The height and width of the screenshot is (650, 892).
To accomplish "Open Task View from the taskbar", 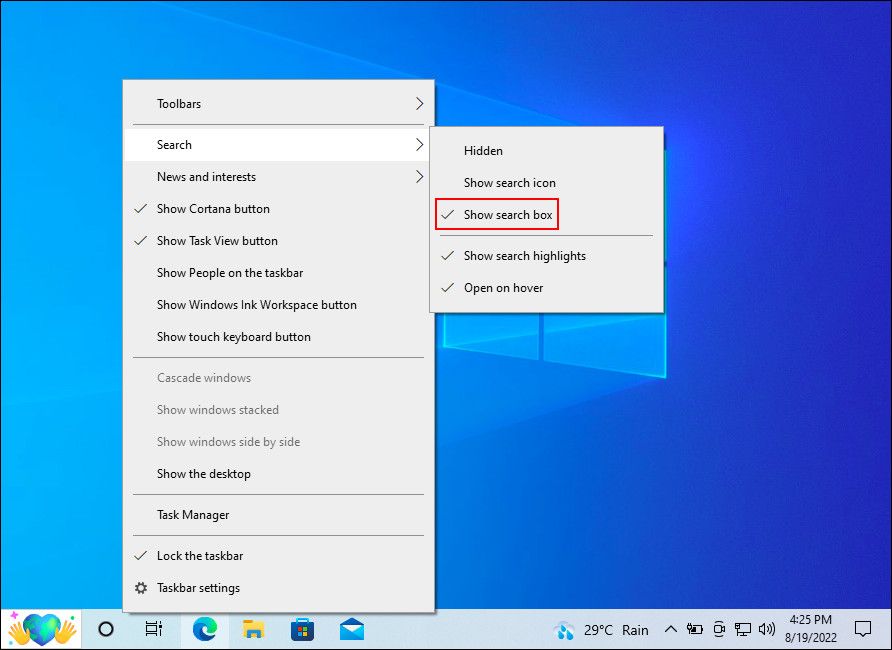I will pos(152,629).
